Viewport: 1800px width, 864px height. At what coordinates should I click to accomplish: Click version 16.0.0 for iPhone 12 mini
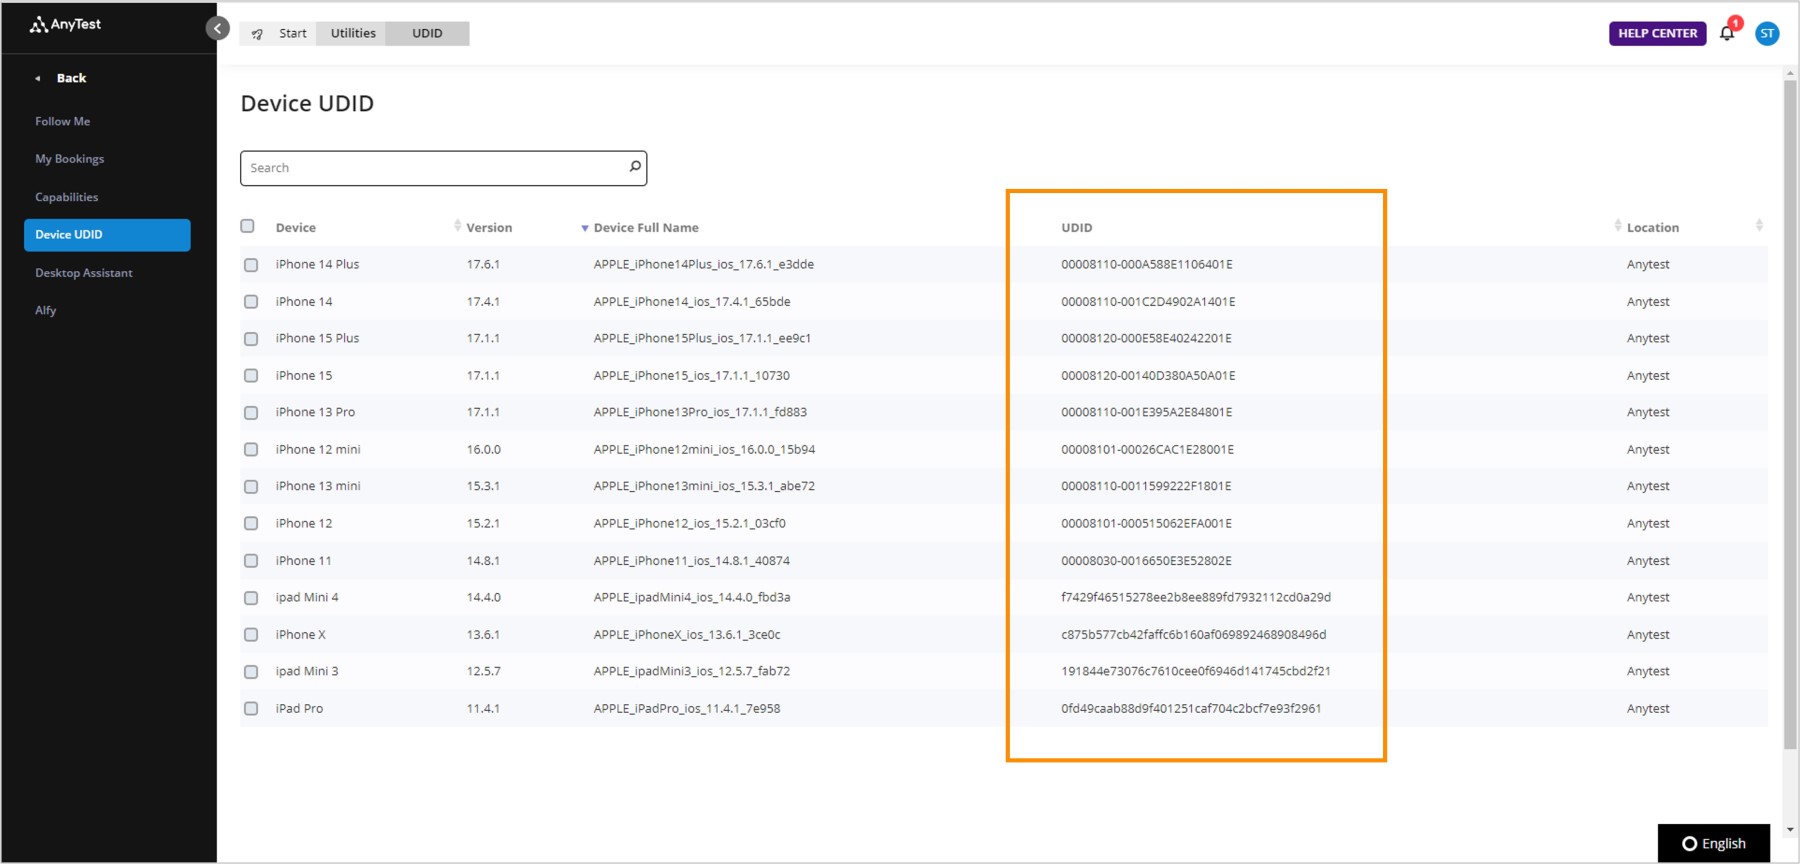pyautogui.click(x=483, y=450)
